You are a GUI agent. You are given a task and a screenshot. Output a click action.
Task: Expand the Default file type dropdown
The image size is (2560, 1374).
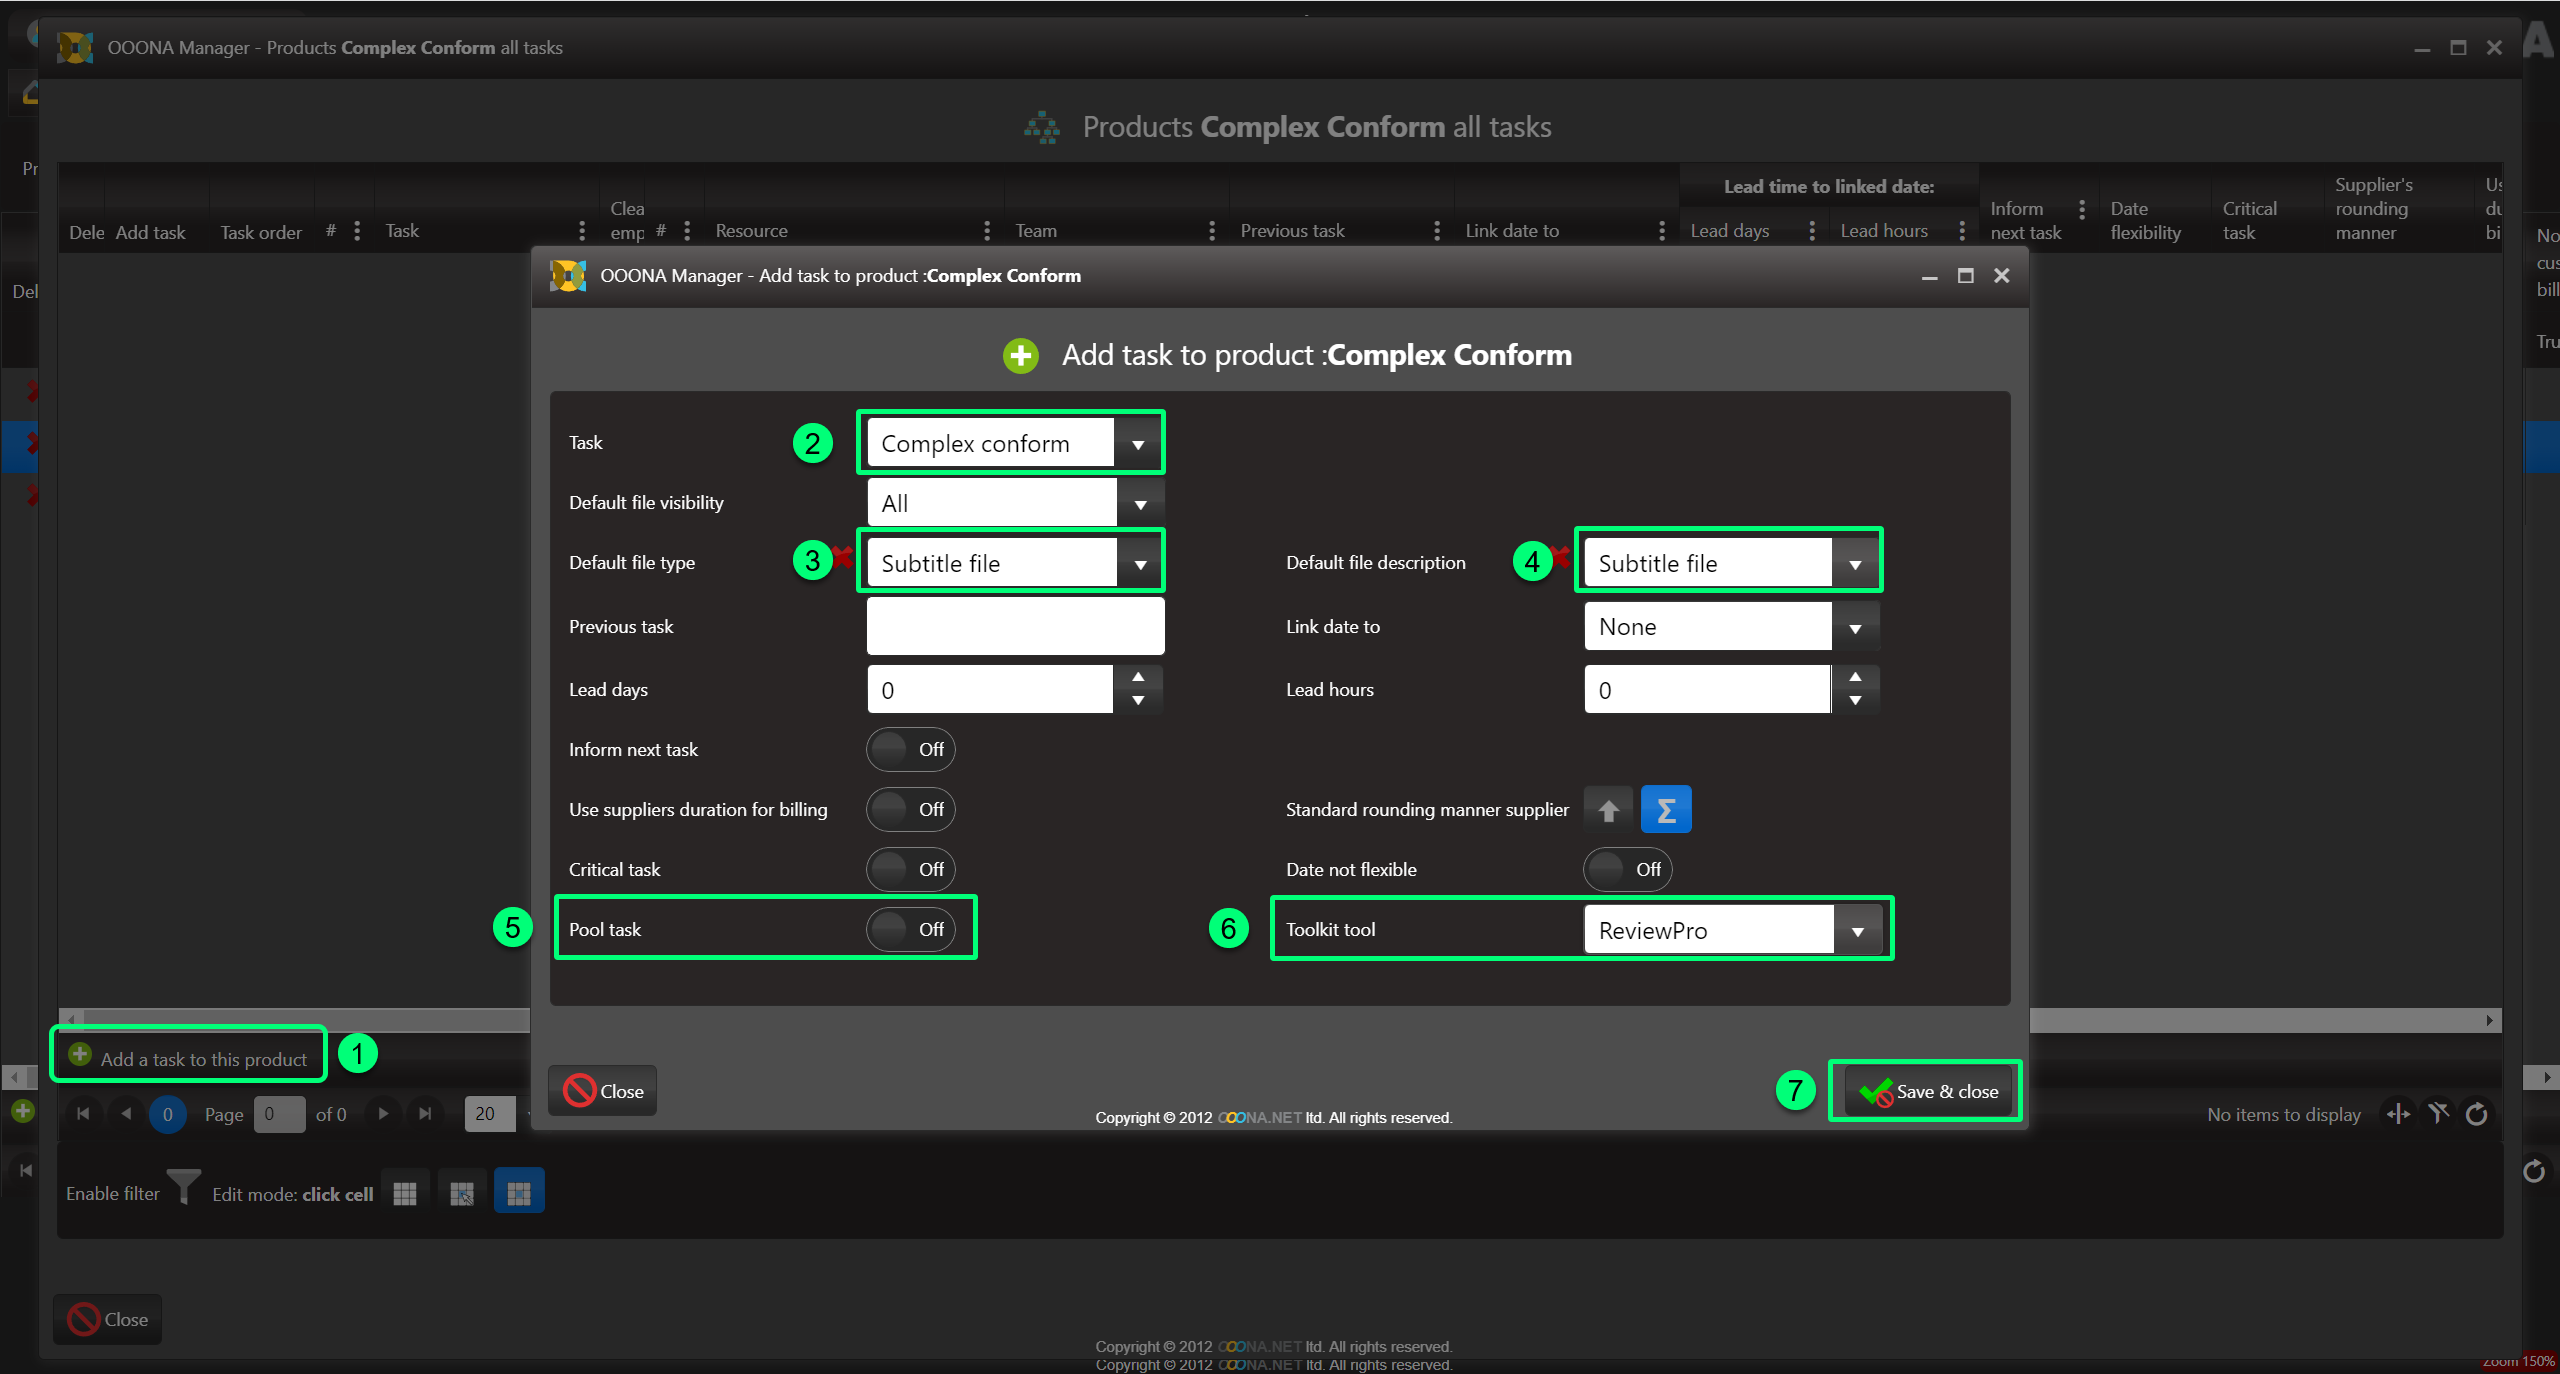(x=1139, y=564)
